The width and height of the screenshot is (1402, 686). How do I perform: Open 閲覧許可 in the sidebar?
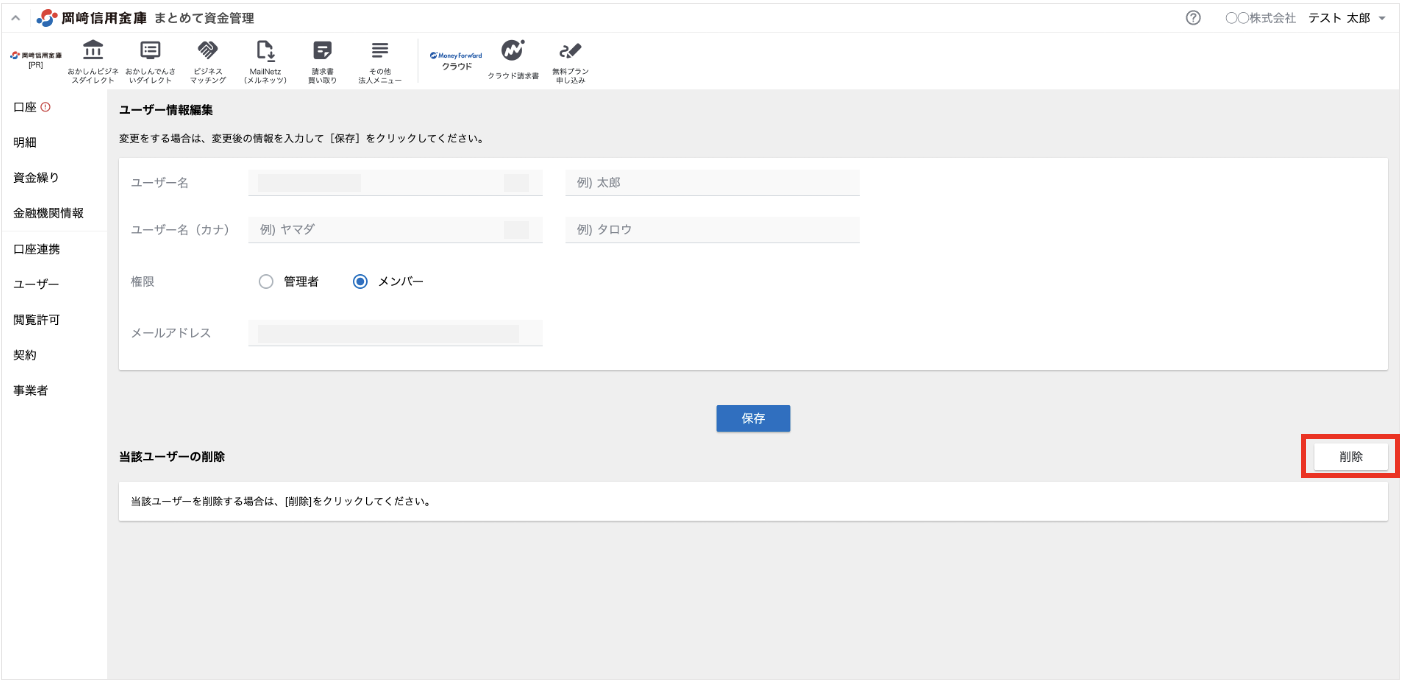[x=36, y=320]
